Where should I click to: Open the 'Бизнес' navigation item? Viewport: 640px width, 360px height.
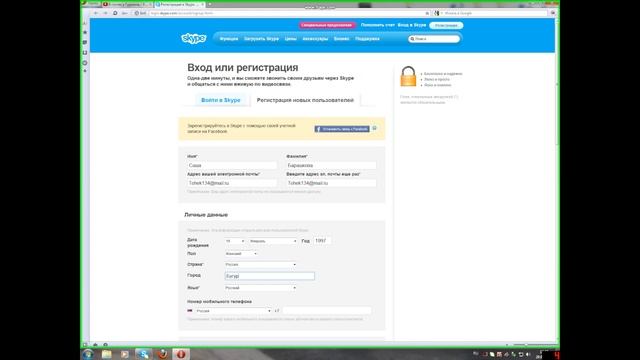point(341,39)
